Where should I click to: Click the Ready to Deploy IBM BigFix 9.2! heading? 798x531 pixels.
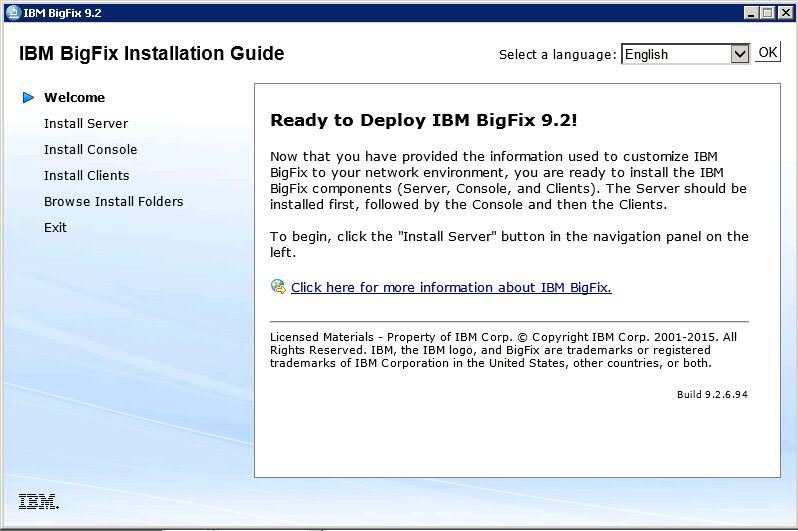423,120
